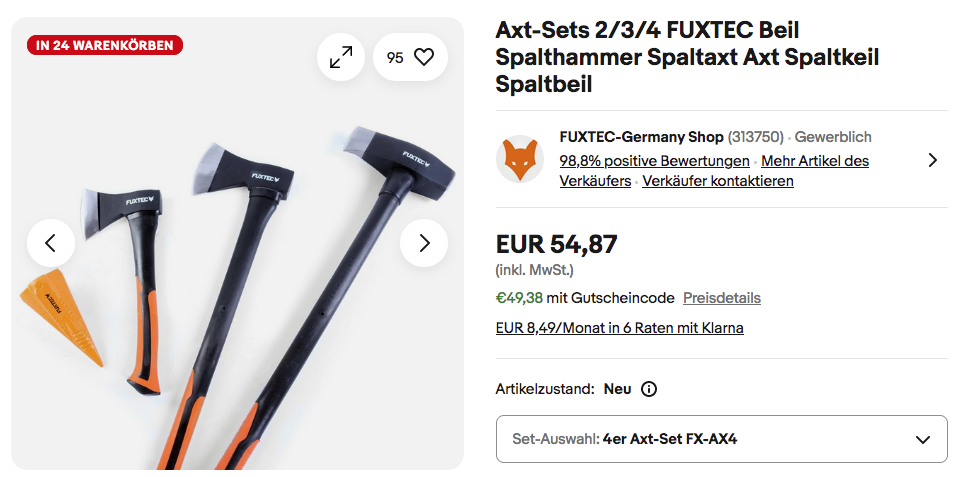Viewport: 972px width, 477px height.
Task: Click the EUR 54,87 price
Action: tap(556, 244)
